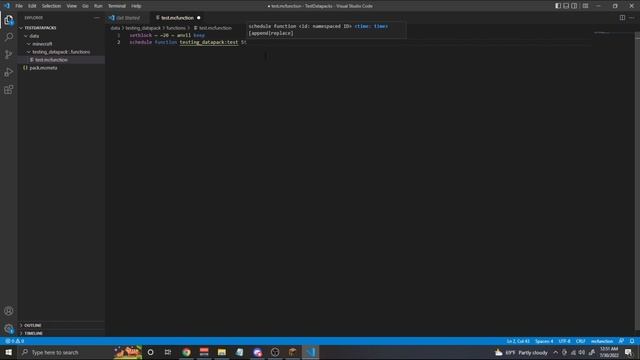
Task: Click the functions breadcrumb
Action: (x=176, y=28)
